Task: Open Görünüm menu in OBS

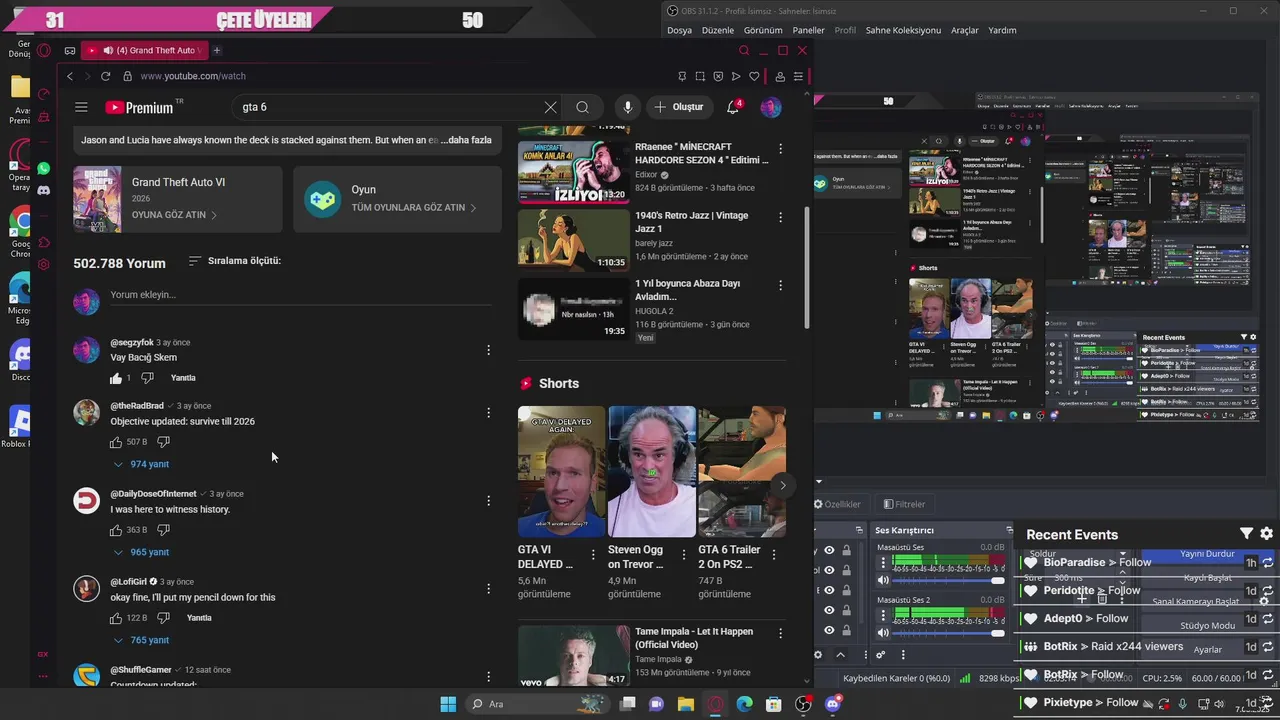Action: 763,30
